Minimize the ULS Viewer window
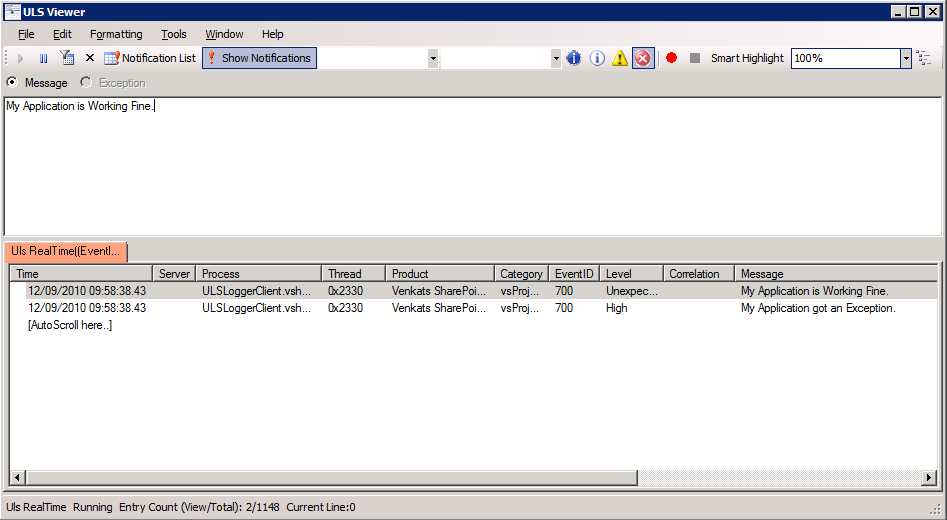Image resolution: width=947 pixels, height=520 pixels. [899, 11]
